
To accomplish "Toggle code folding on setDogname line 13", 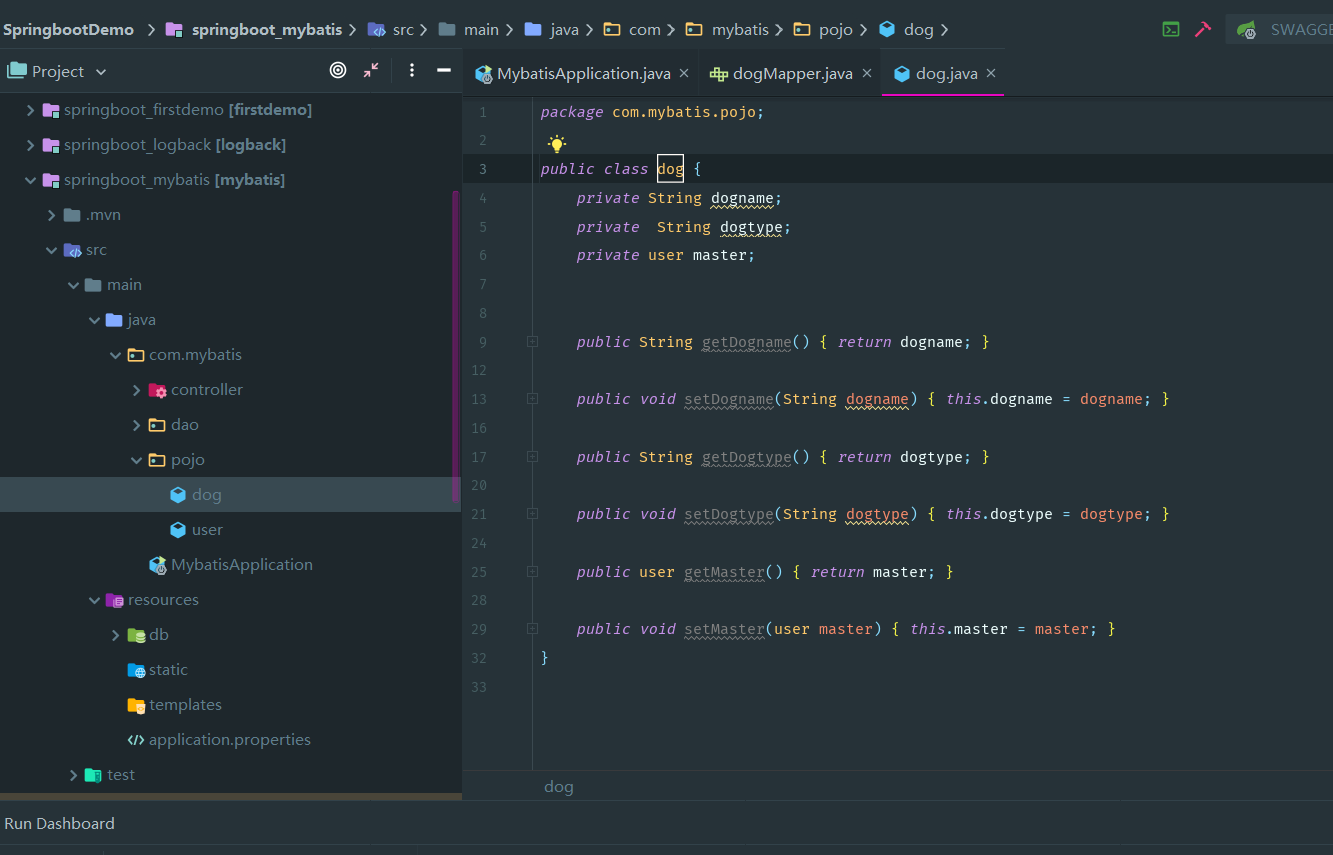I will coord(532,399).
